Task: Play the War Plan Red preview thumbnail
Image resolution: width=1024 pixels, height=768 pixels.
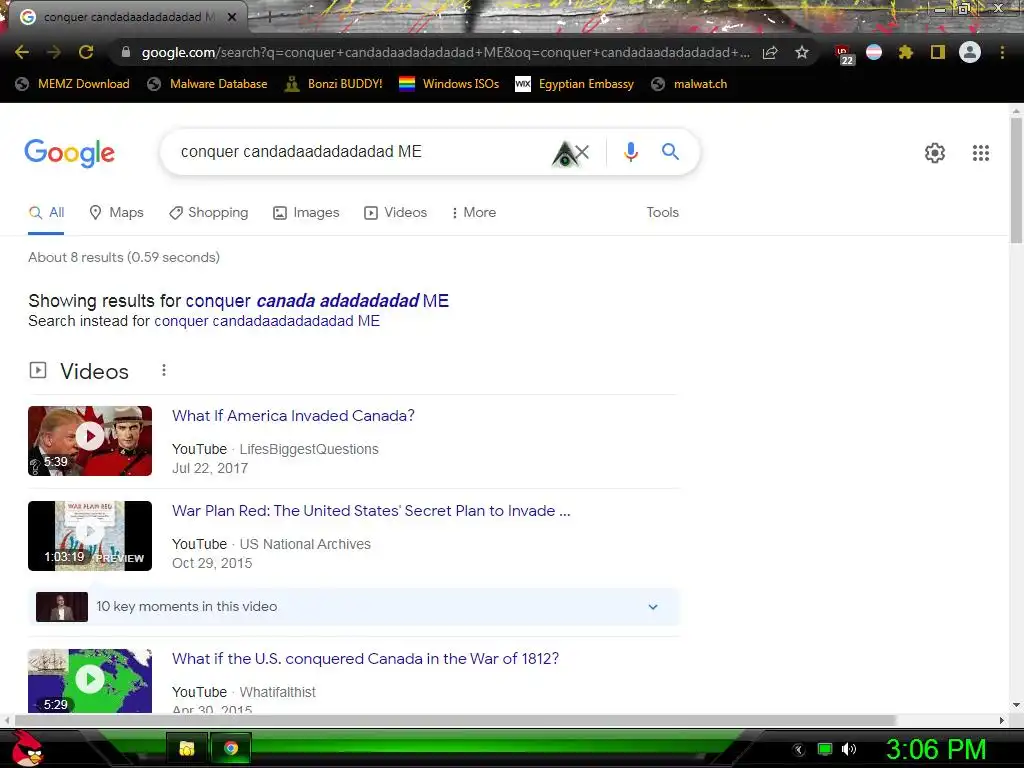Action: (90, 536)
